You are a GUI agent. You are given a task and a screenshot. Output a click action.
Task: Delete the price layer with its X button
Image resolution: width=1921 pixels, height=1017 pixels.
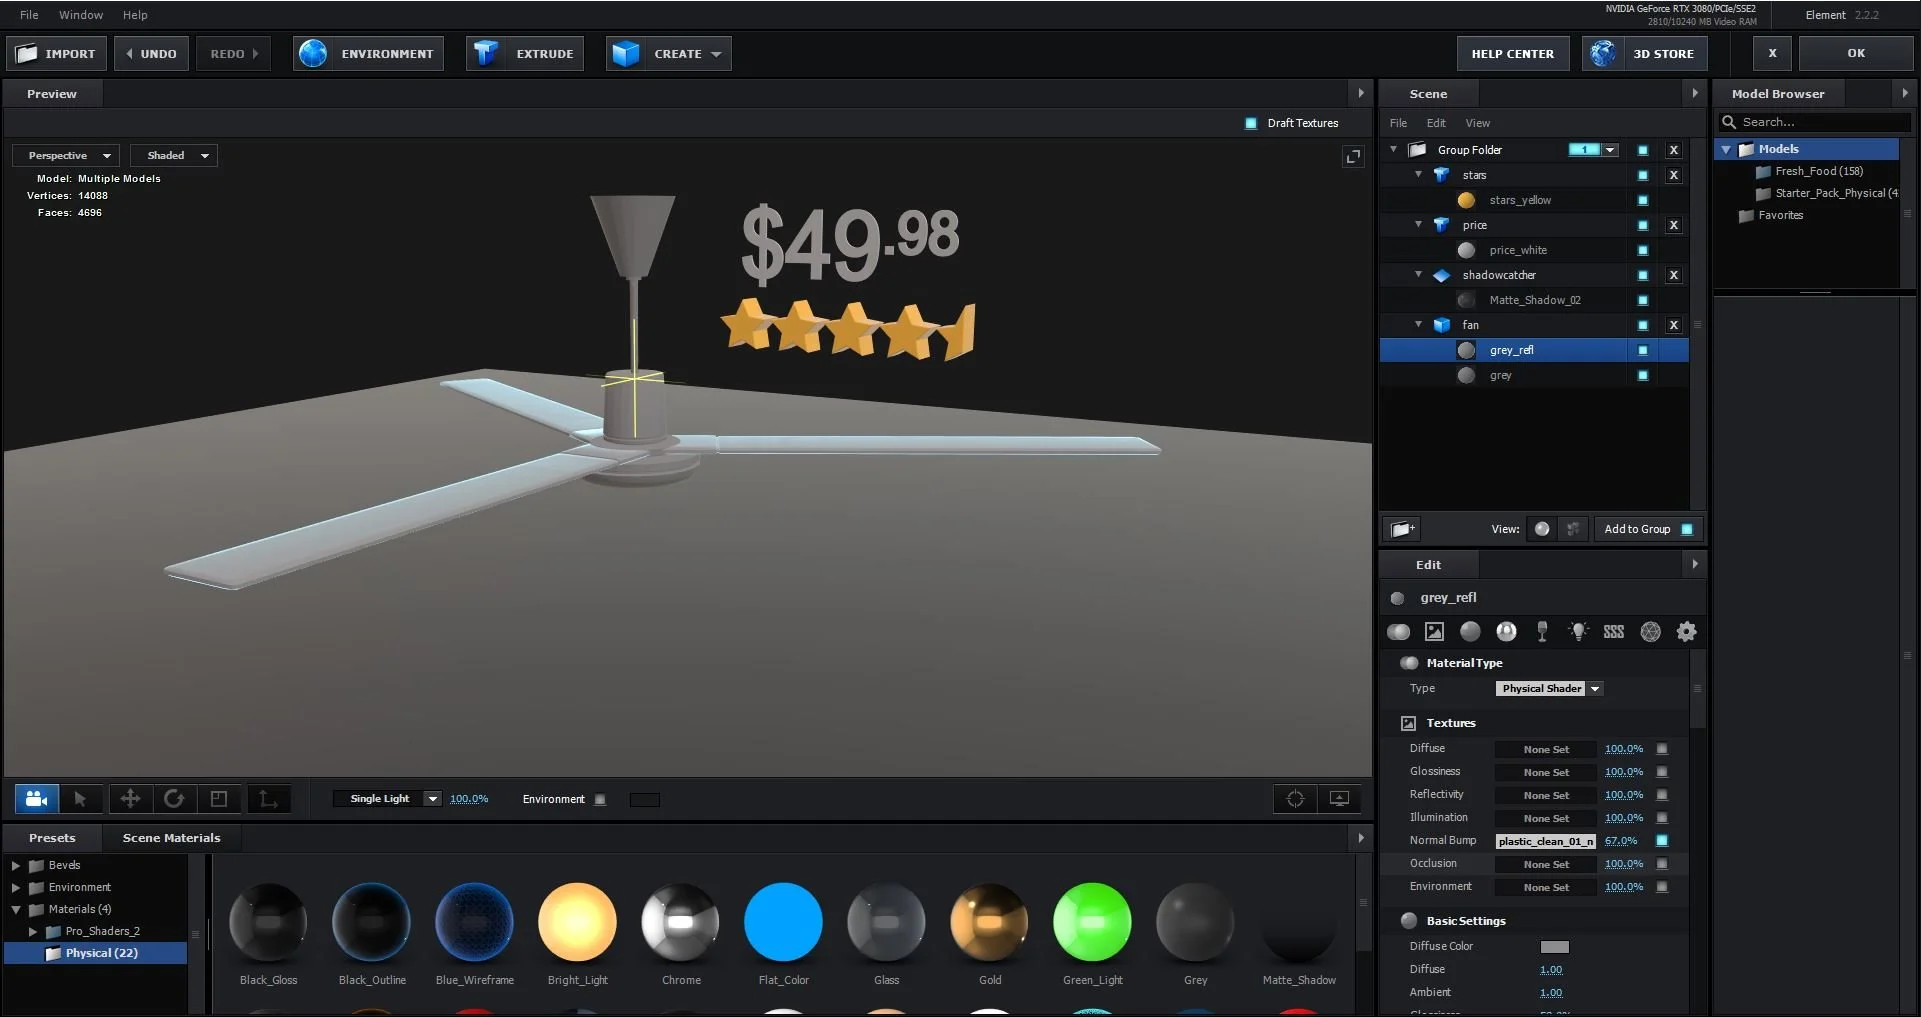(x=1673, y=225)
